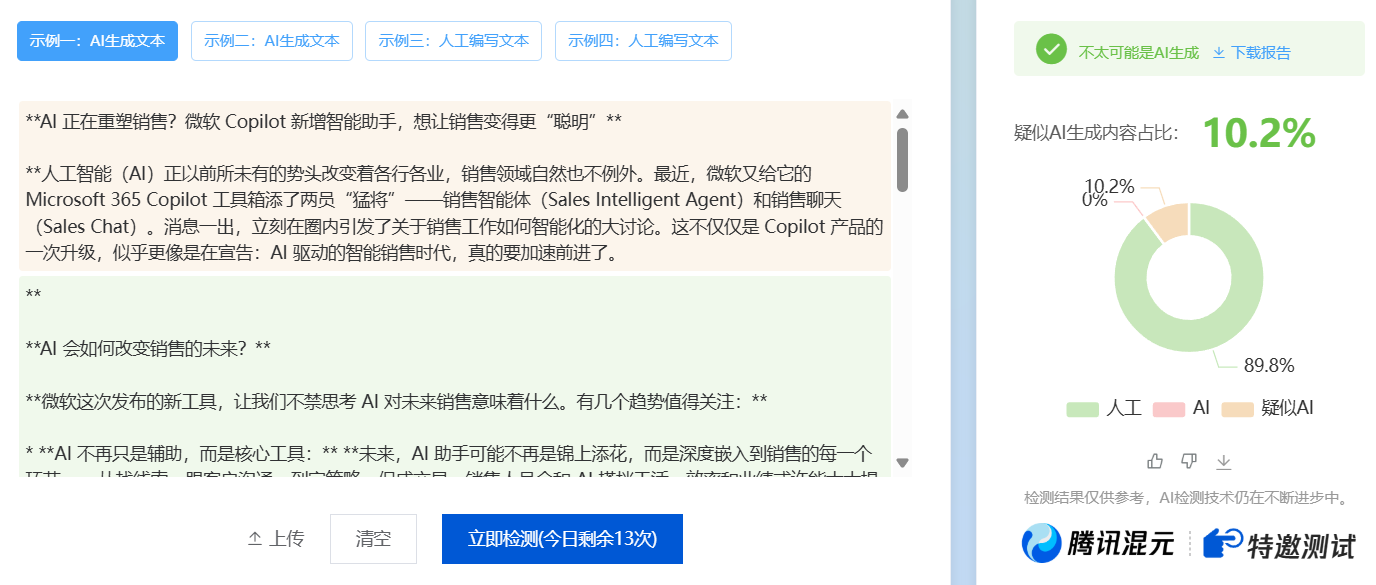Viewport: 1376px width, 585px height.
Task: Switch to 示例二：AI生成文本 tab
Action: [272, 41]
